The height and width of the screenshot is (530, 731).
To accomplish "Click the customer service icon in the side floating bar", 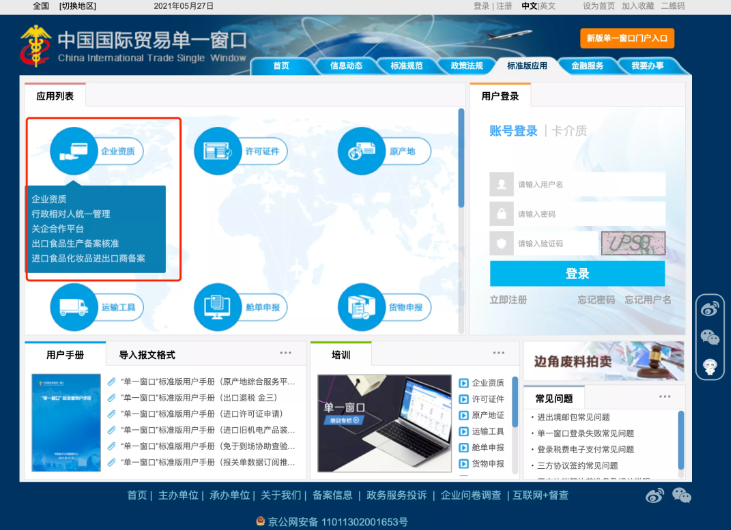I will 710,366.
